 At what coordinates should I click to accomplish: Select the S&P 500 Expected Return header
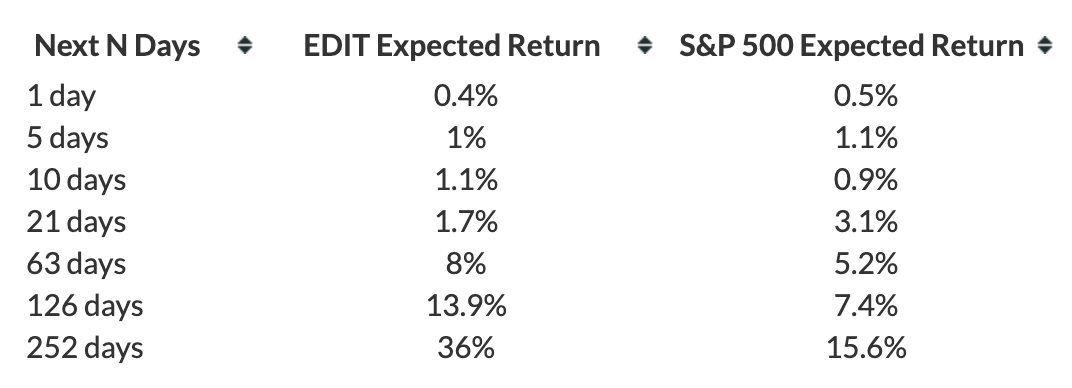(852, 46)
